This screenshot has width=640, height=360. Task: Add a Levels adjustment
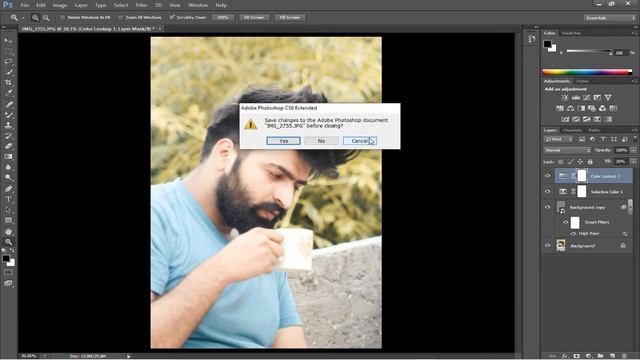576,98
